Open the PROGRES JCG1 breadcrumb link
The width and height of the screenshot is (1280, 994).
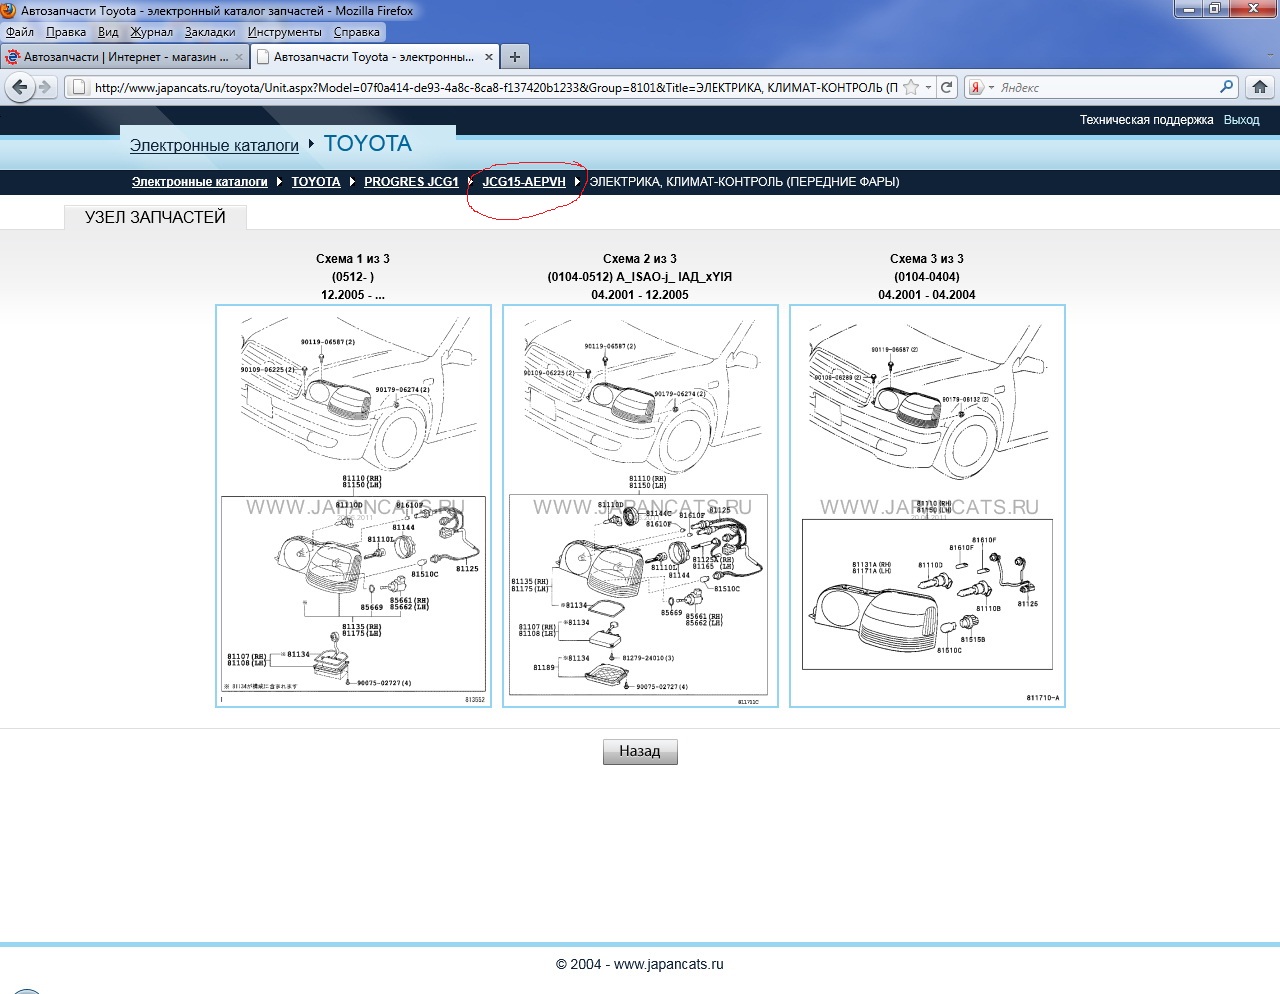point(411,182)
